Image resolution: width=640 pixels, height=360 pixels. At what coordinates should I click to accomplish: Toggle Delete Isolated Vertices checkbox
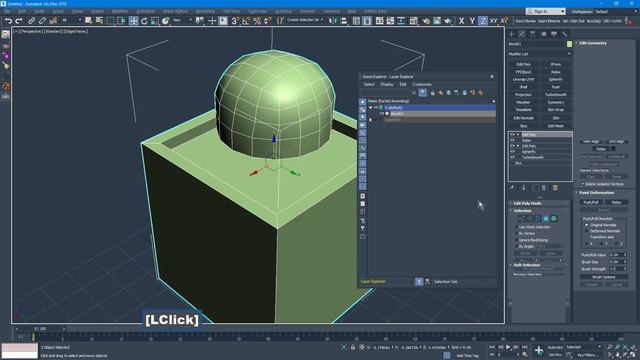tap(583, 184)
